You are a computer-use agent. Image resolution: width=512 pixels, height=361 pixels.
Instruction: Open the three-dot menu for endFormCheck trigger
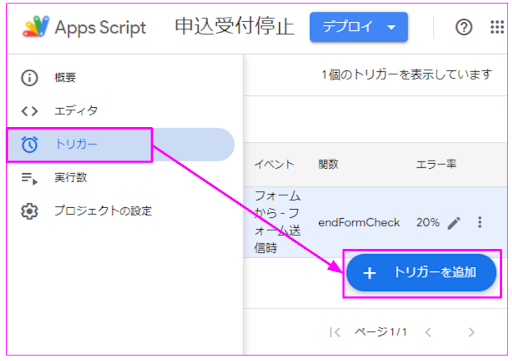(x=480, y=222)
